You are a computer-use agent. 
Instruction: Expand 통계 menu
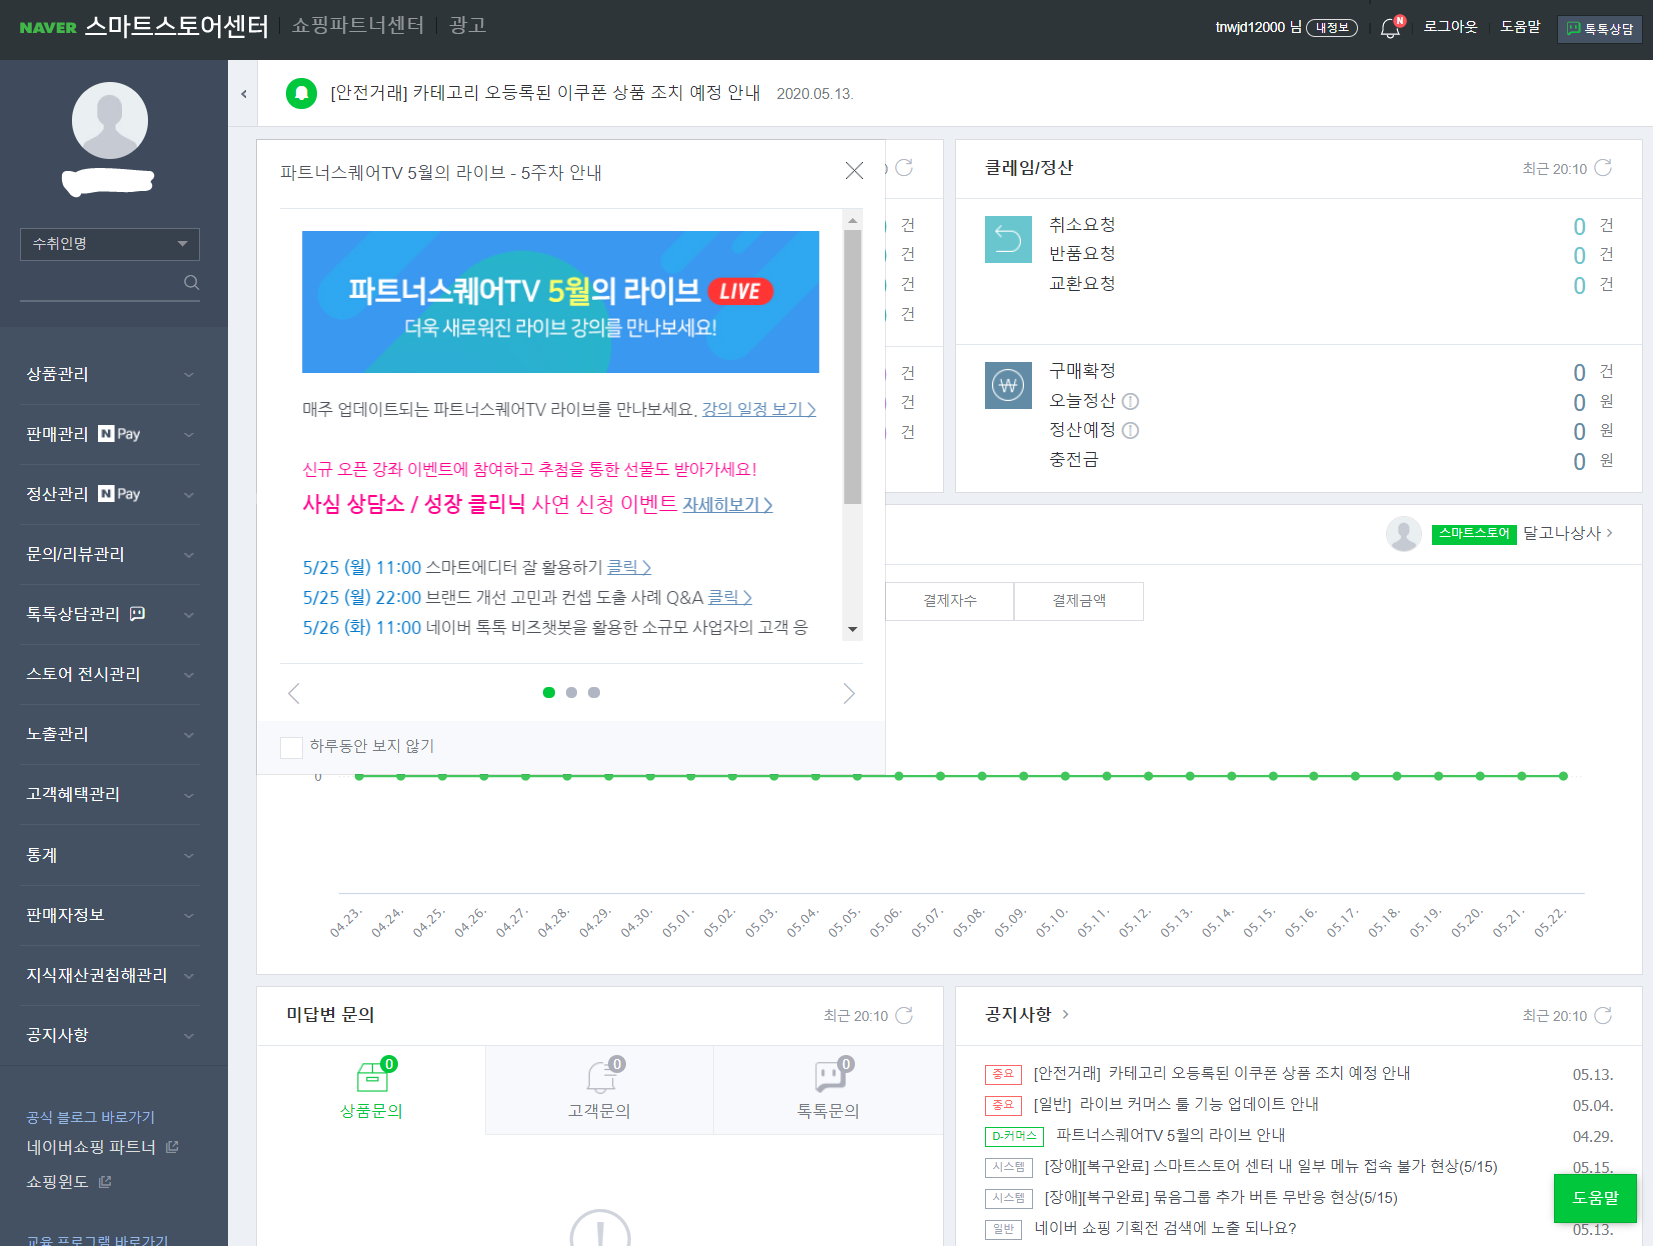tap(110, 855)
